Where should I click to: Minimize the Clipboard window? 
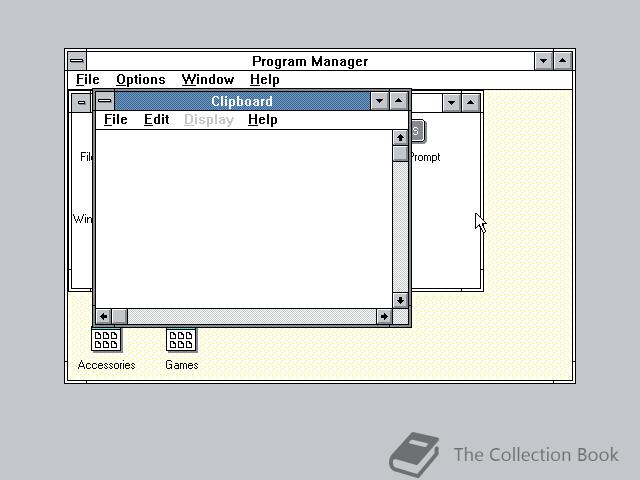(380, 101)
